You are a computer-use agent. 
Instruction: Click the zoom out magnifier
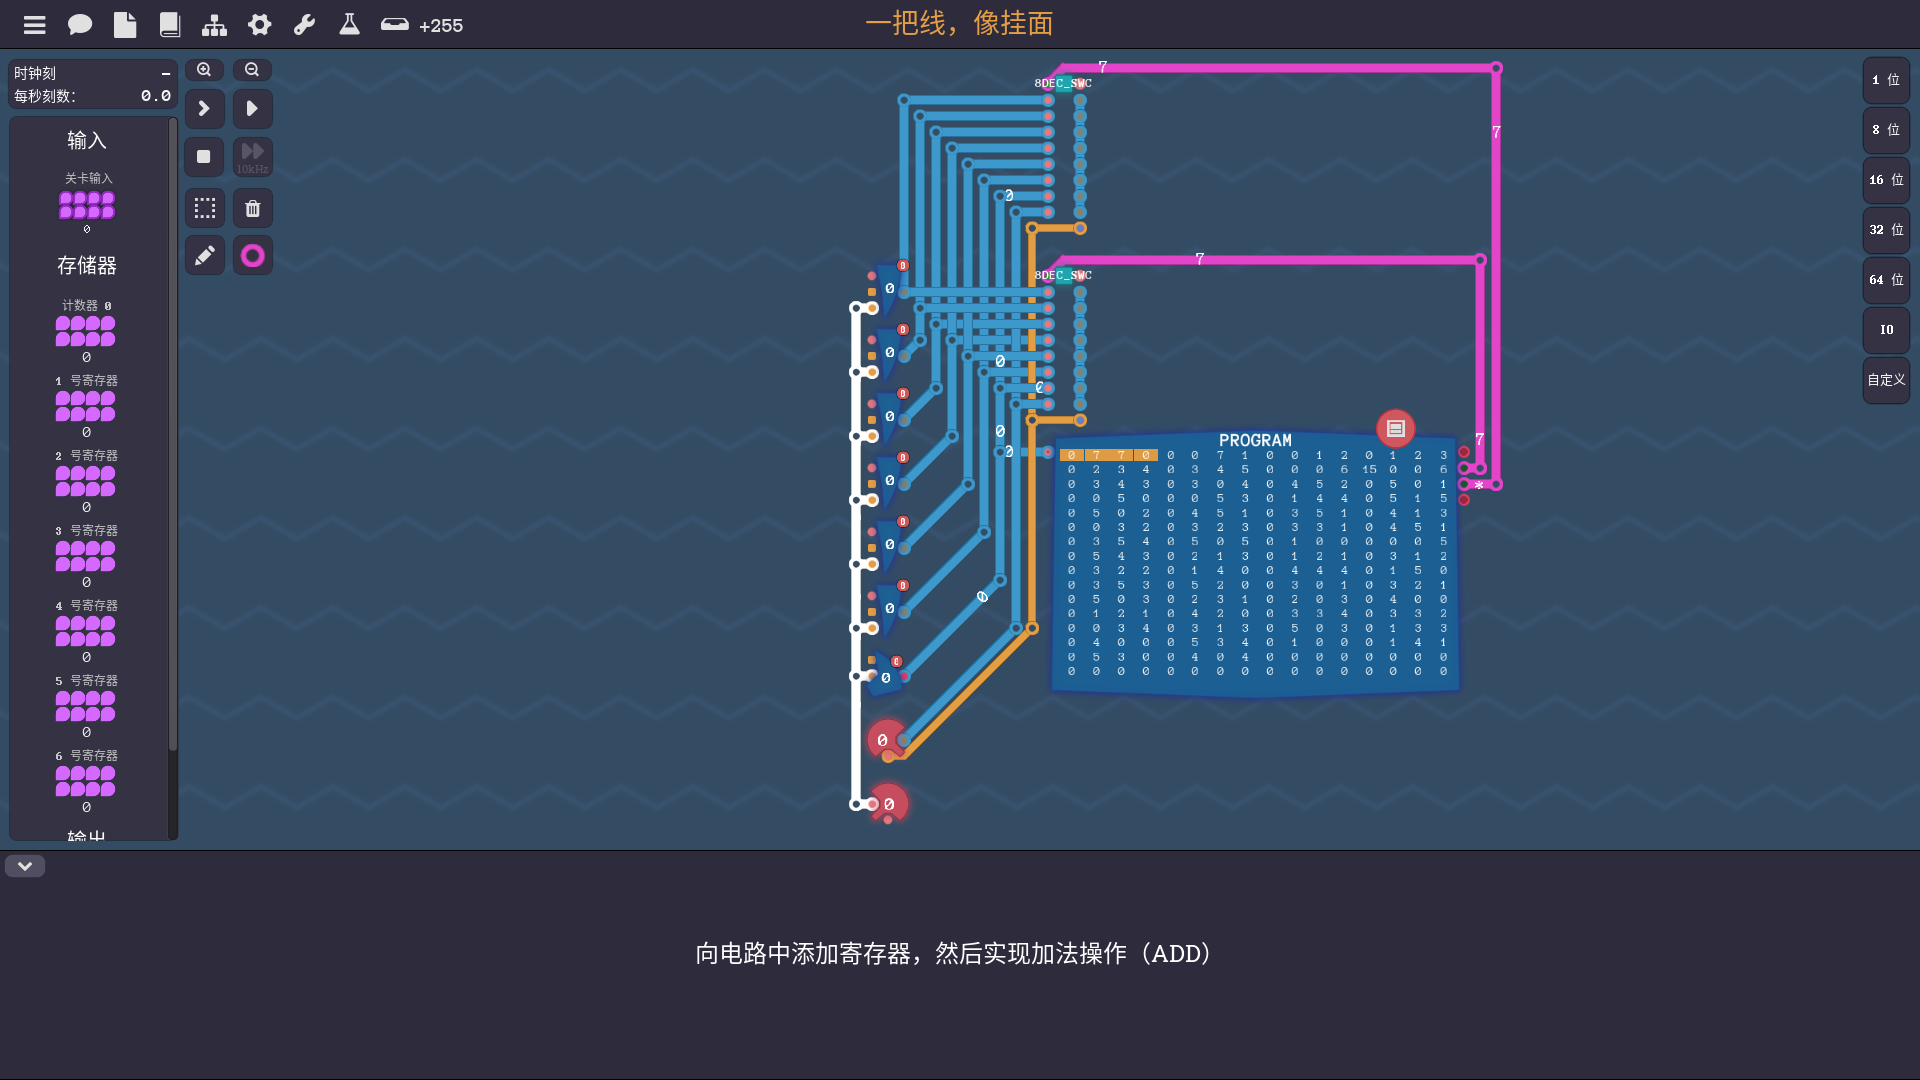[252, 70]
